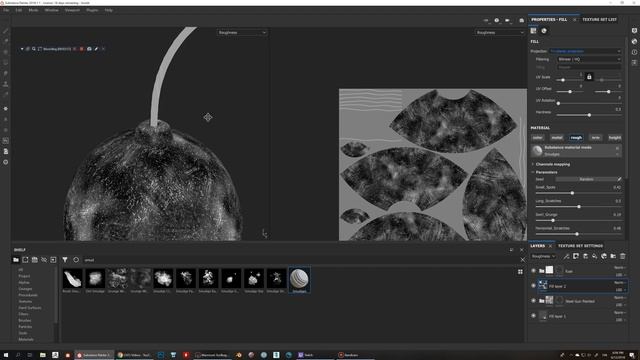Select the Grunges shelf category
Viewport: 640px width, 360px height.
coord(25,289)
